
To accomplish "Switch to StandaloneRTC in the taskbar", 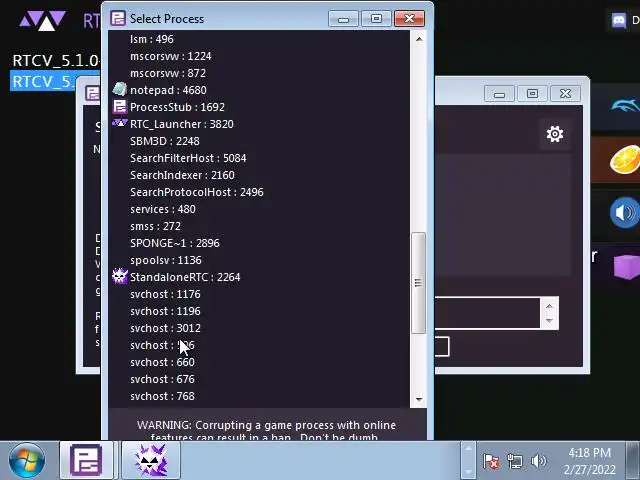I will click(x=151, y=460).
